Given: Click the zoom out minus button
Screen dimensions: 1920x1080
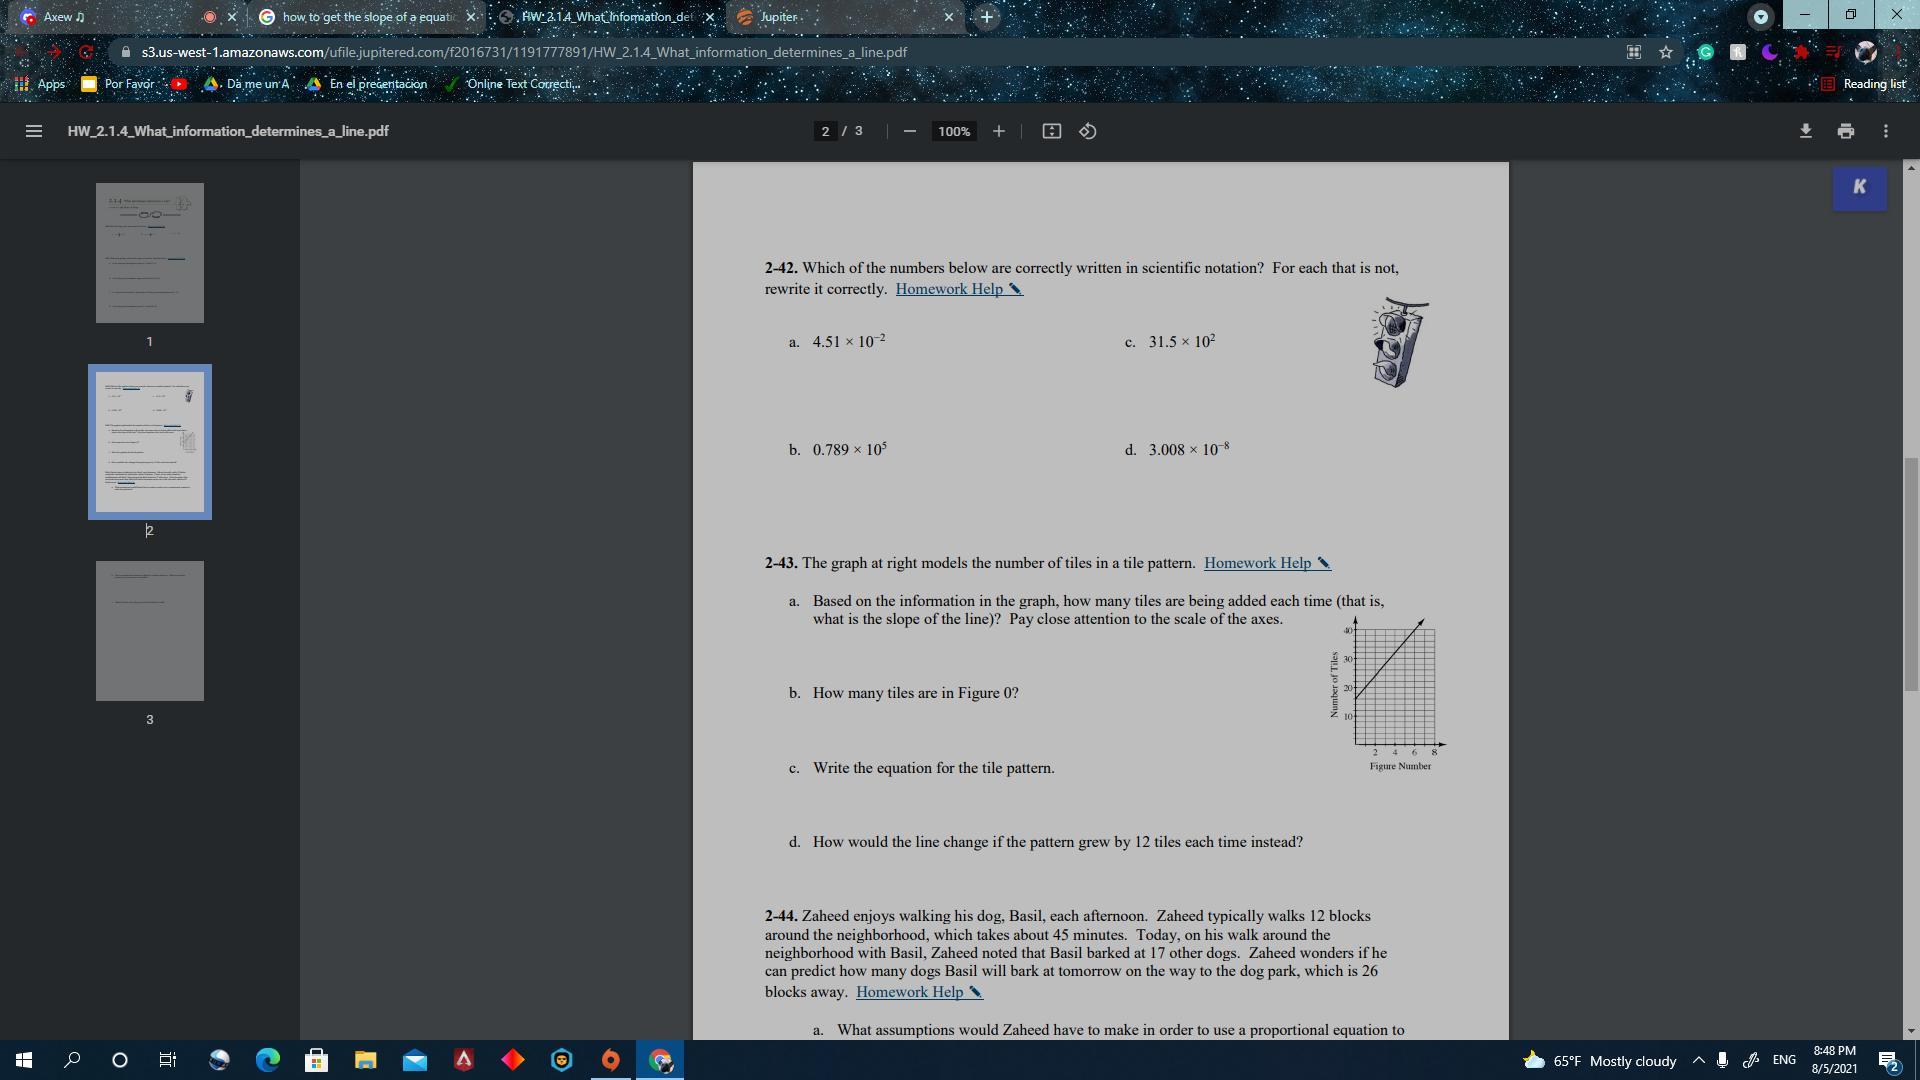Looking at the screenshot, I should click(x=909, y=131).
